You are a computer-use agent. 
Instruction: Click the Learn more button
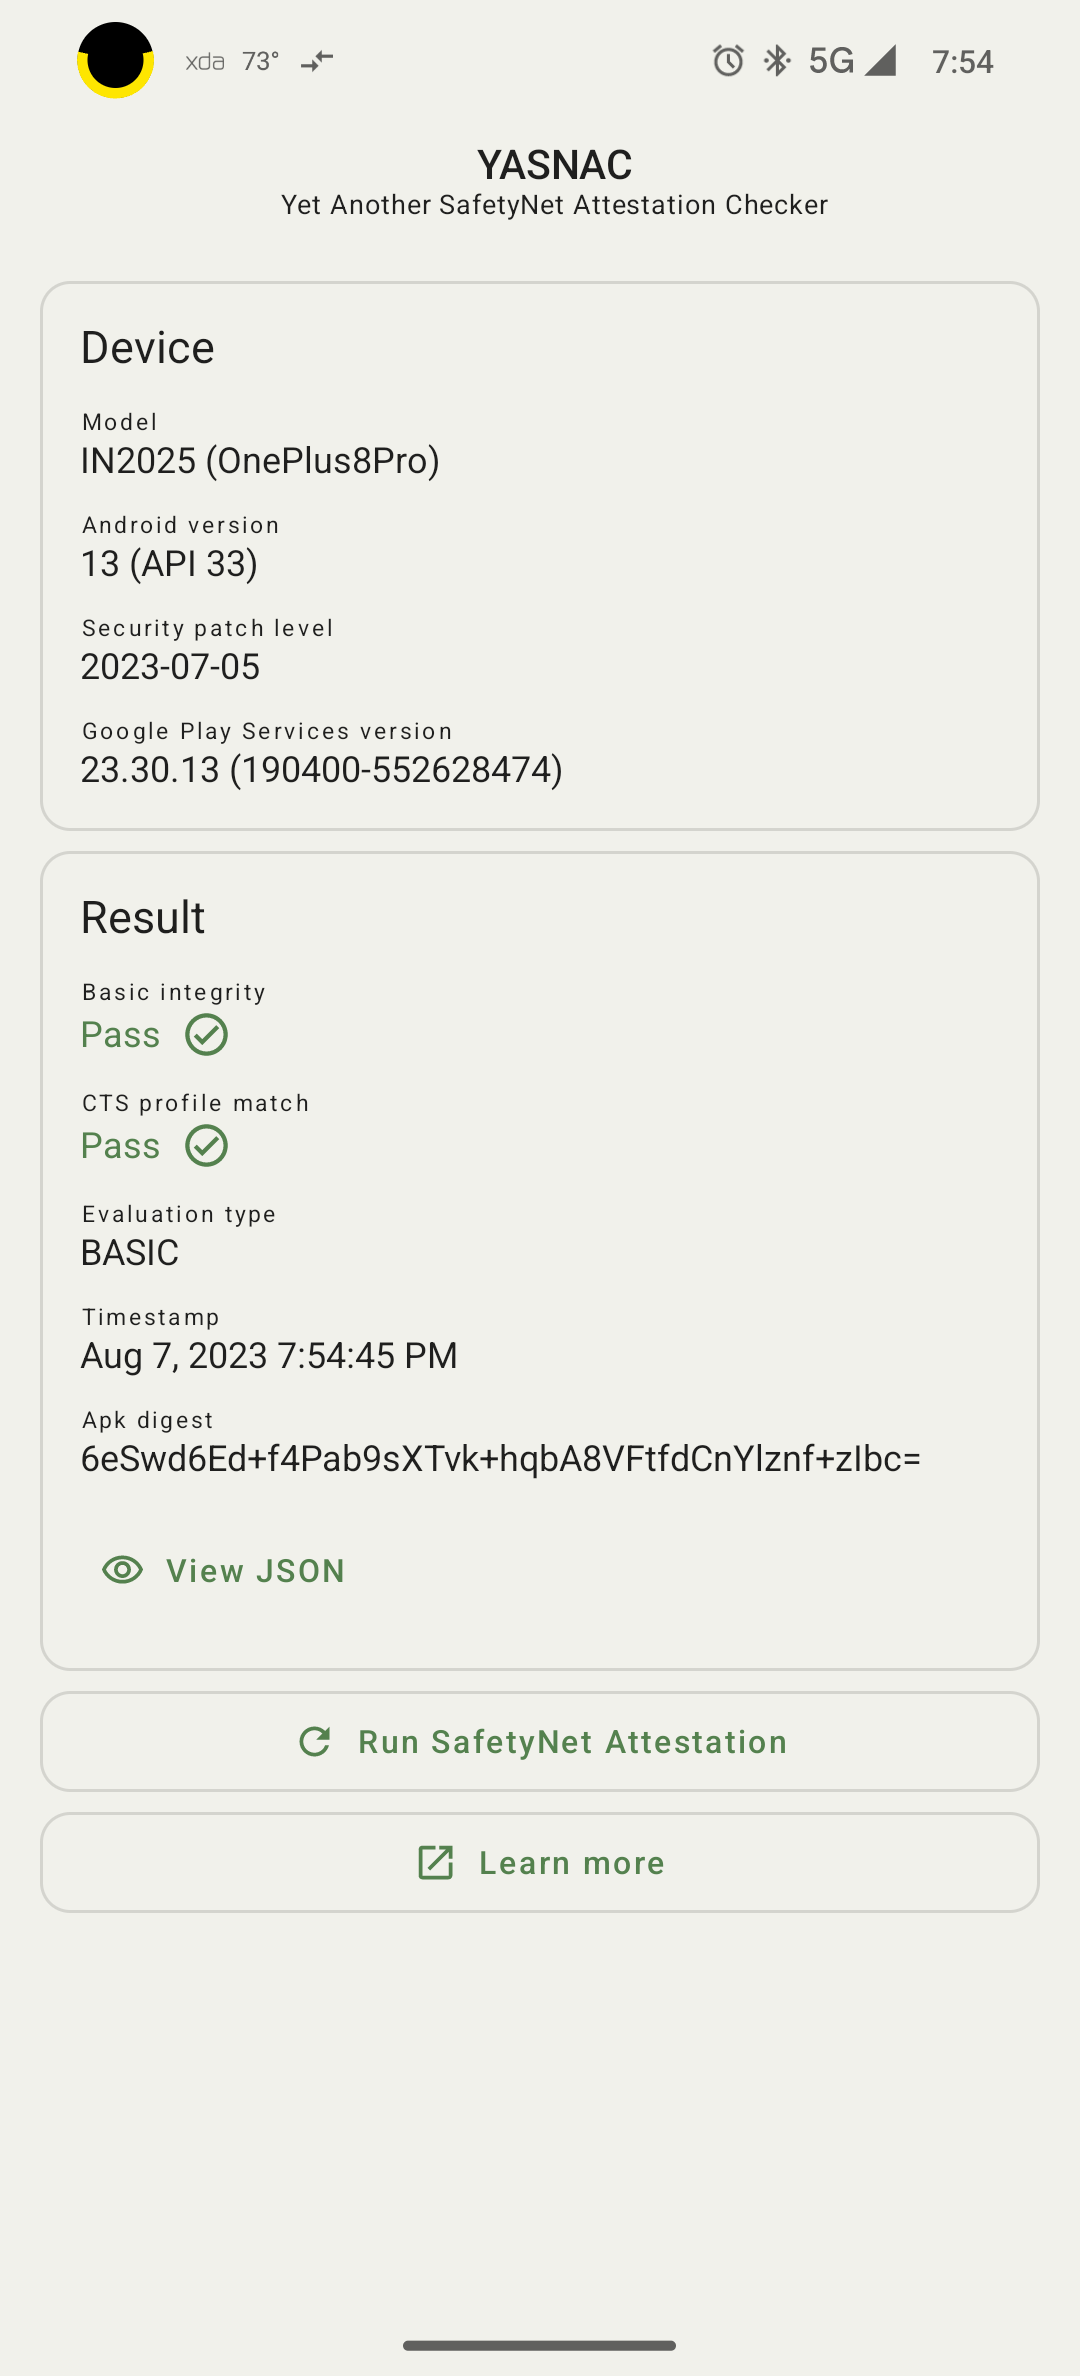coord(540,1861)
